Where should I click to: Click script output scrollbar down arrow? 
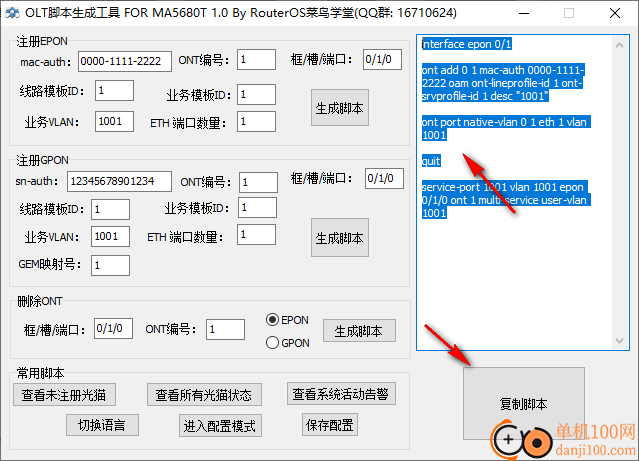click(619, 340)
